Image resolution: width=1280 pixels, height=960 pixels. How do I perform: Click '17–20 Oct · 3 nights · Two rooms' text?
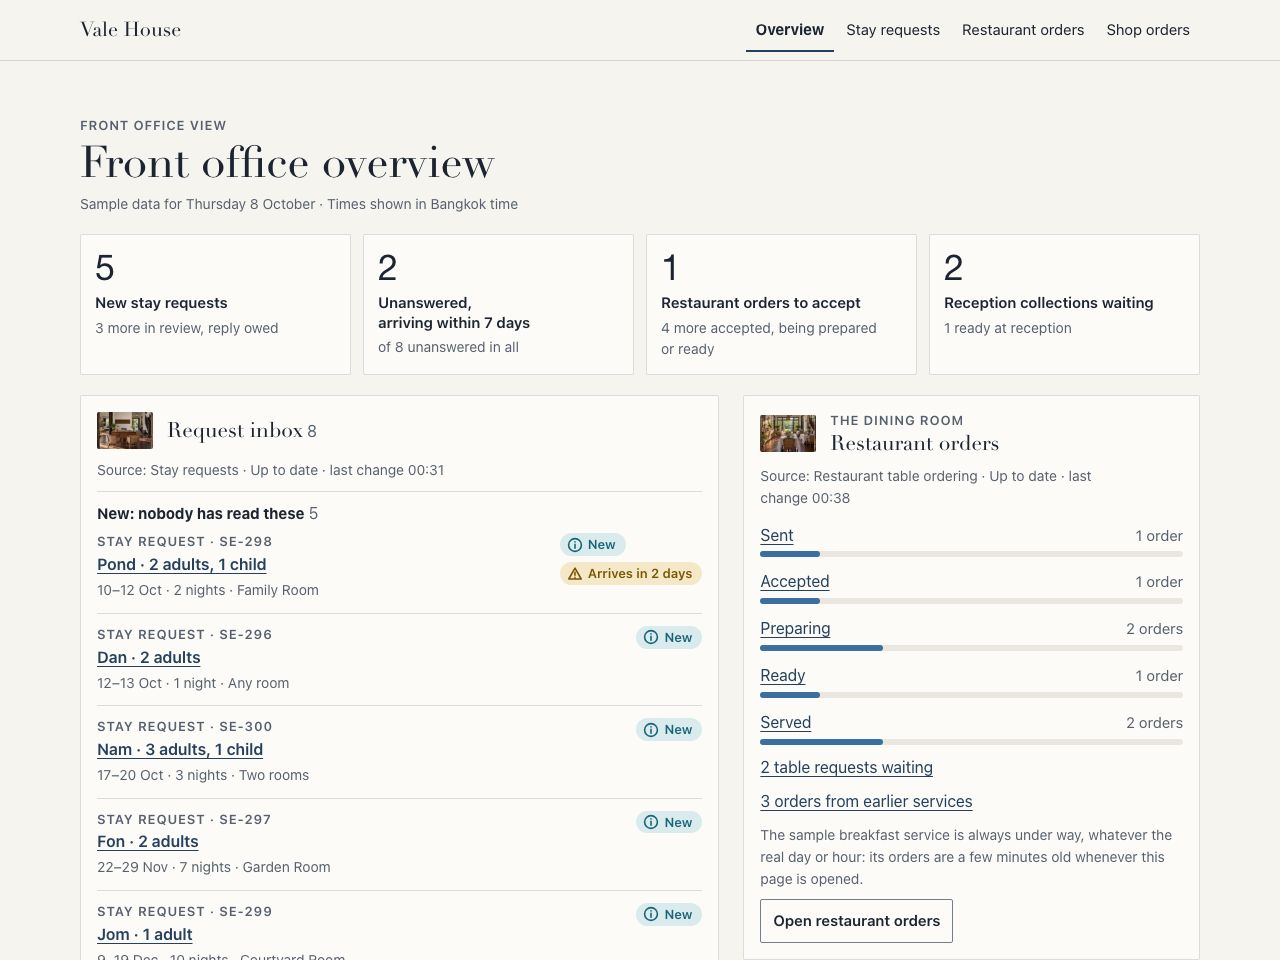coord(203,775)
